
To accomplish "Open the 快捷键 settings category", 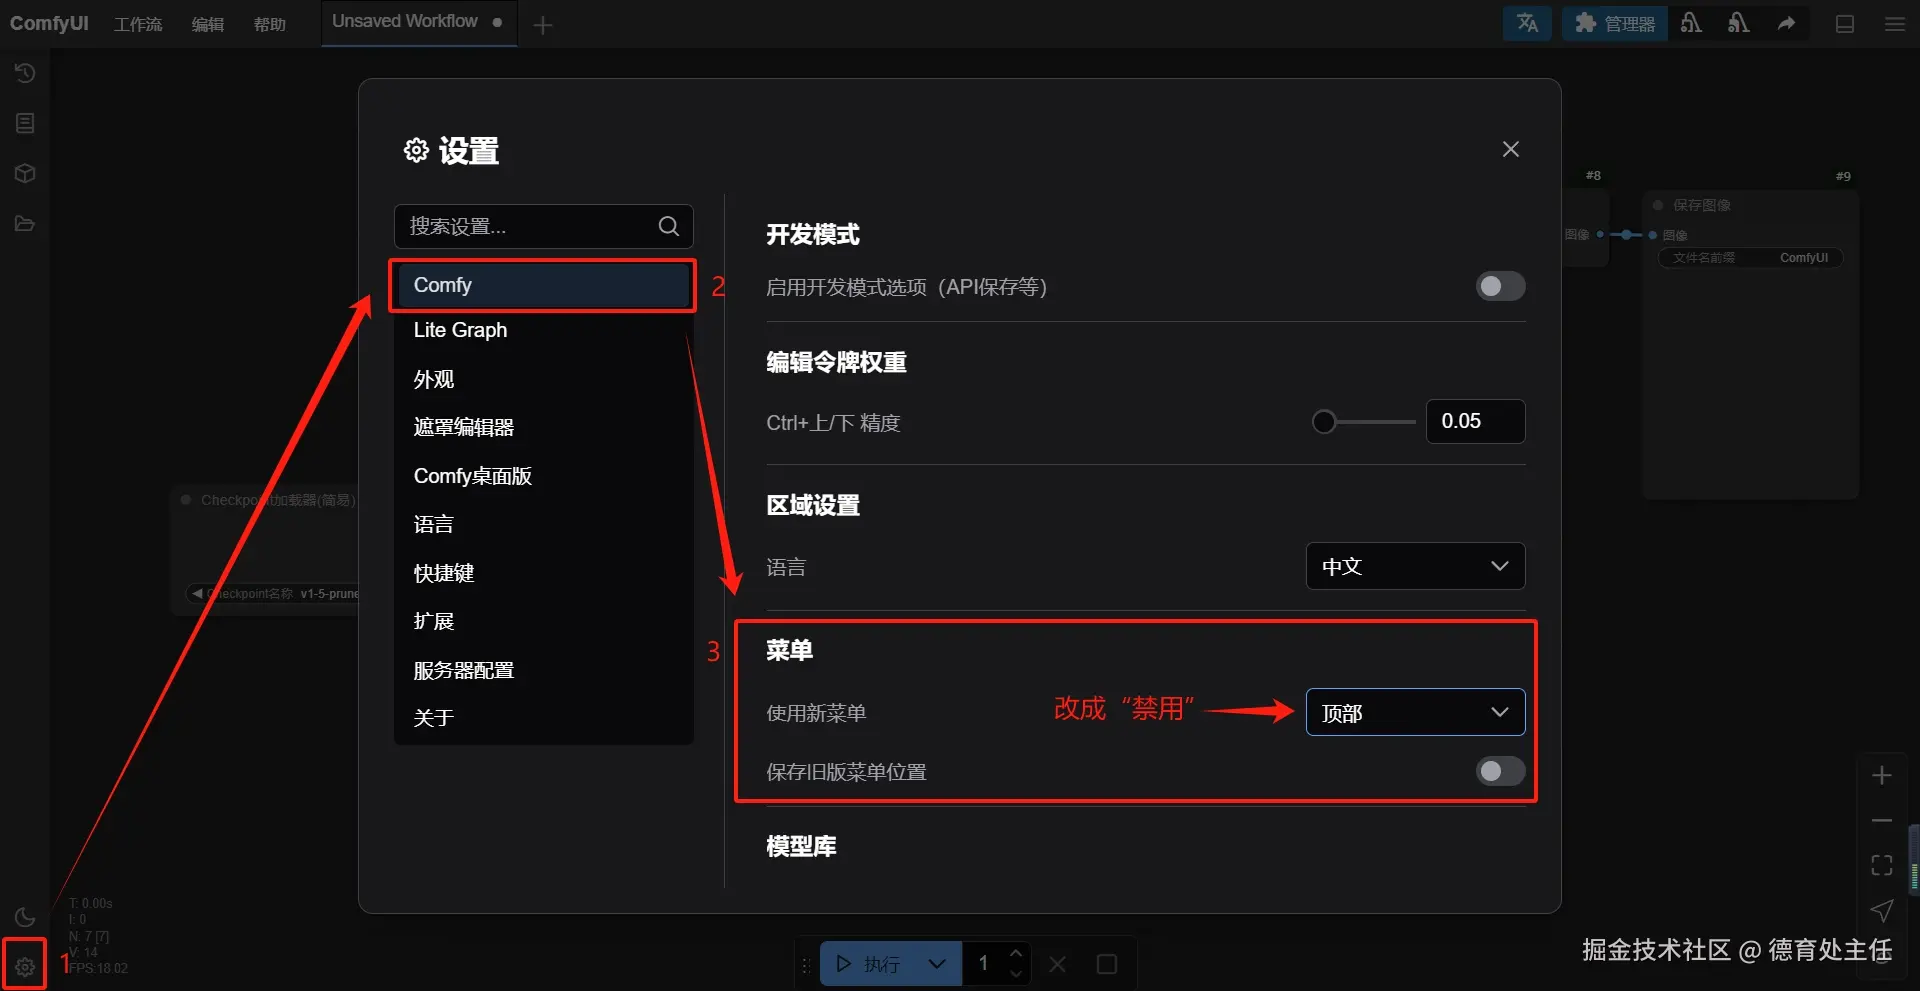I will point(543,573).
